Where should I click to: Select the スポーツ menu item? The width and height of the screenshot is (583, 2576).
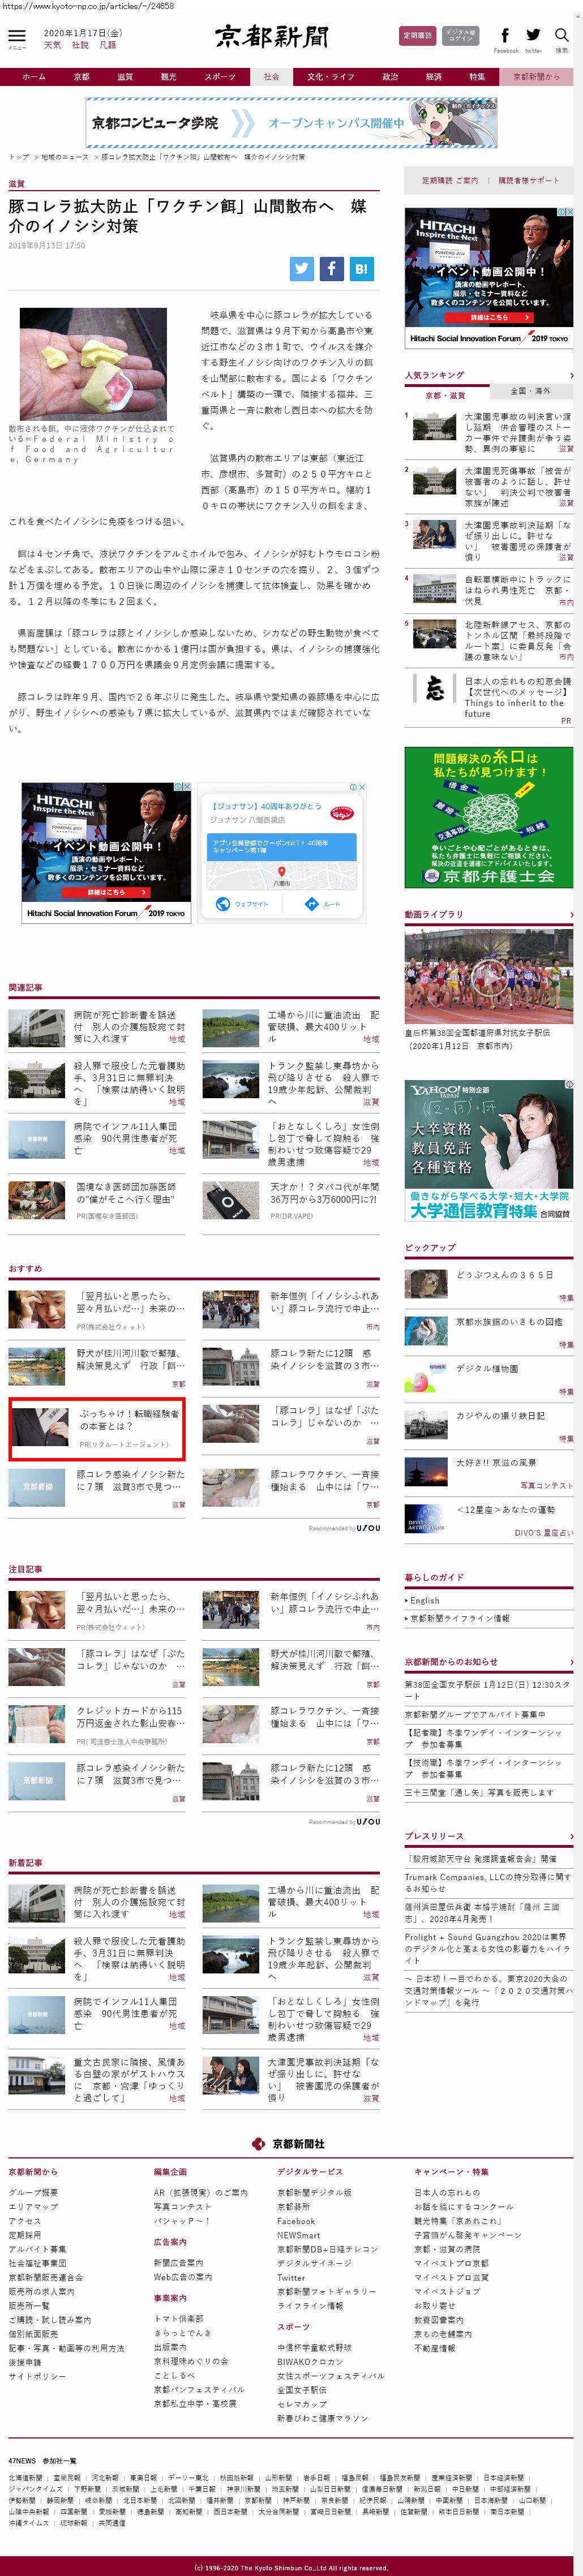tap(220, 76)
